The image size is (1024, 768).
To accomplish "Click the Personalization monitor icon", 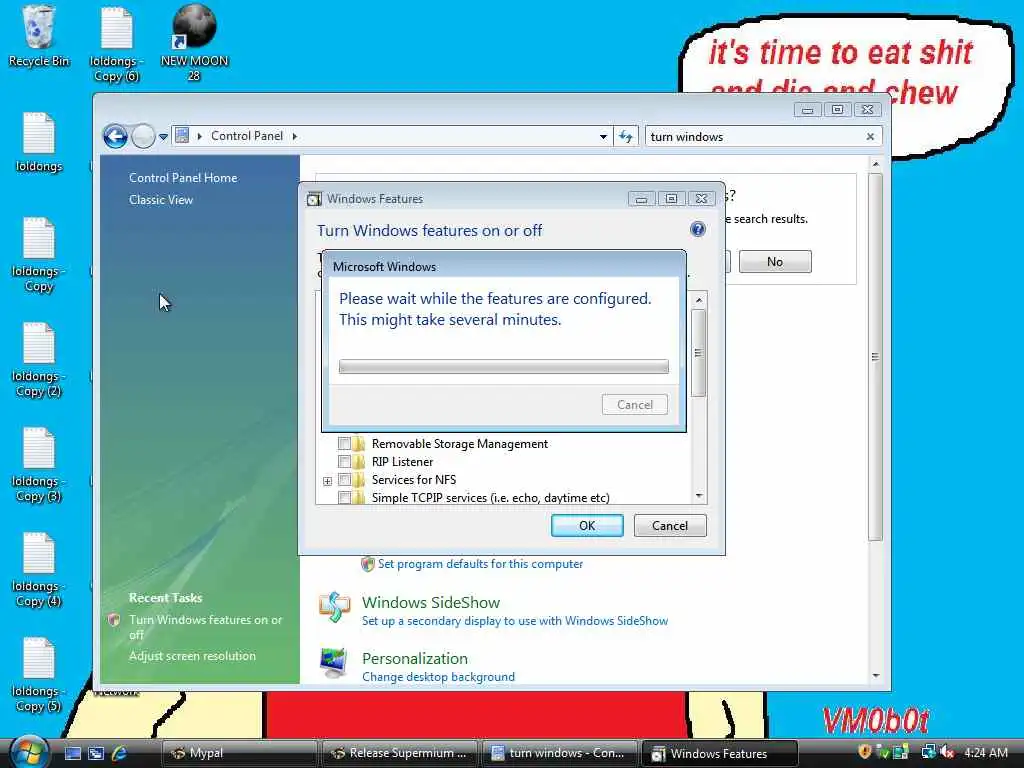I will pos(334,664).
